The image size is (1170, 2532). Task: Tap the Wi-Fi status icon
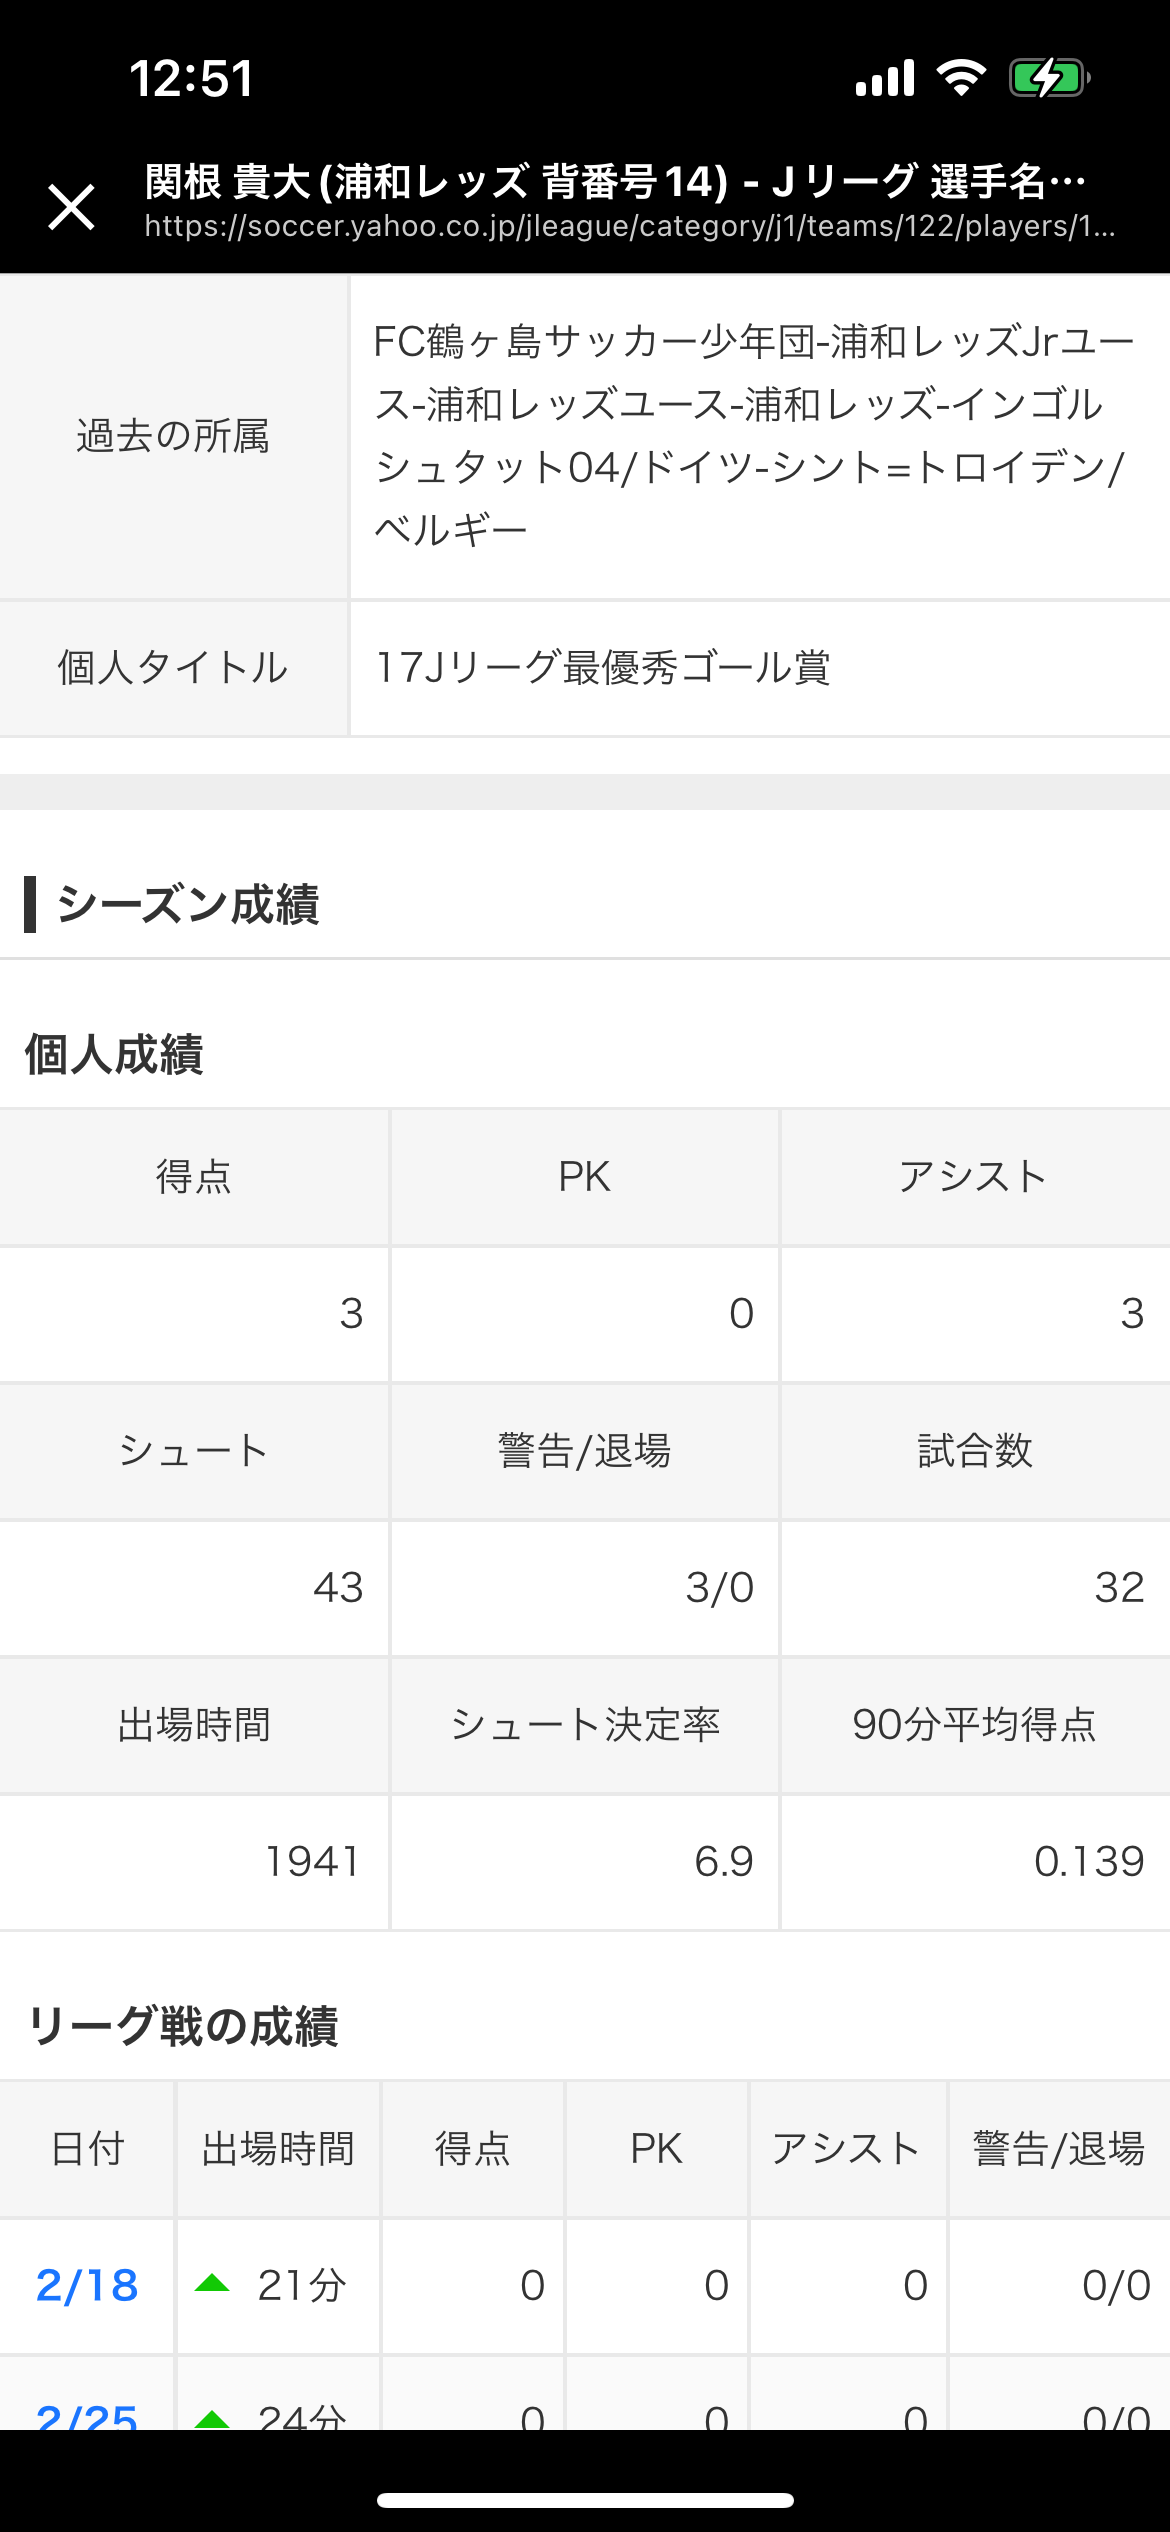click(x=961, y=78)
